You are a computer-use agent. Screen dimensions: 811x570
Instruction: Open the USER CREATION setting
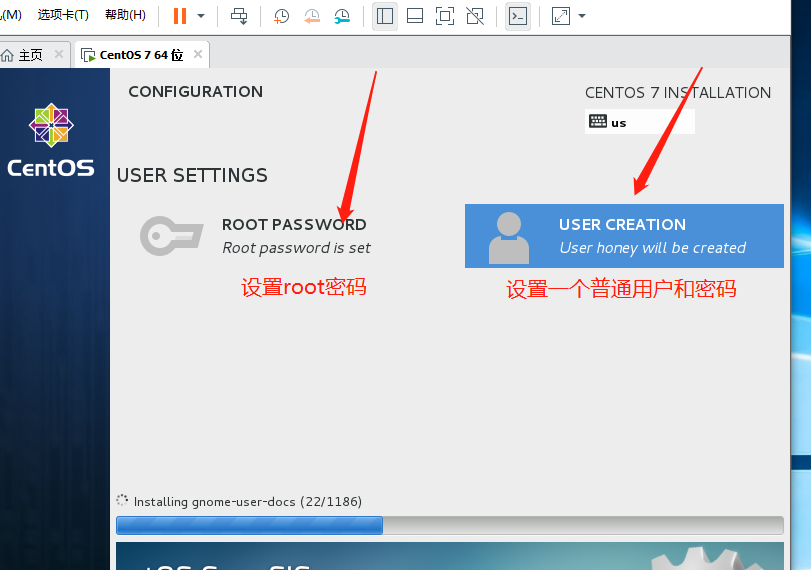[624, 236]
